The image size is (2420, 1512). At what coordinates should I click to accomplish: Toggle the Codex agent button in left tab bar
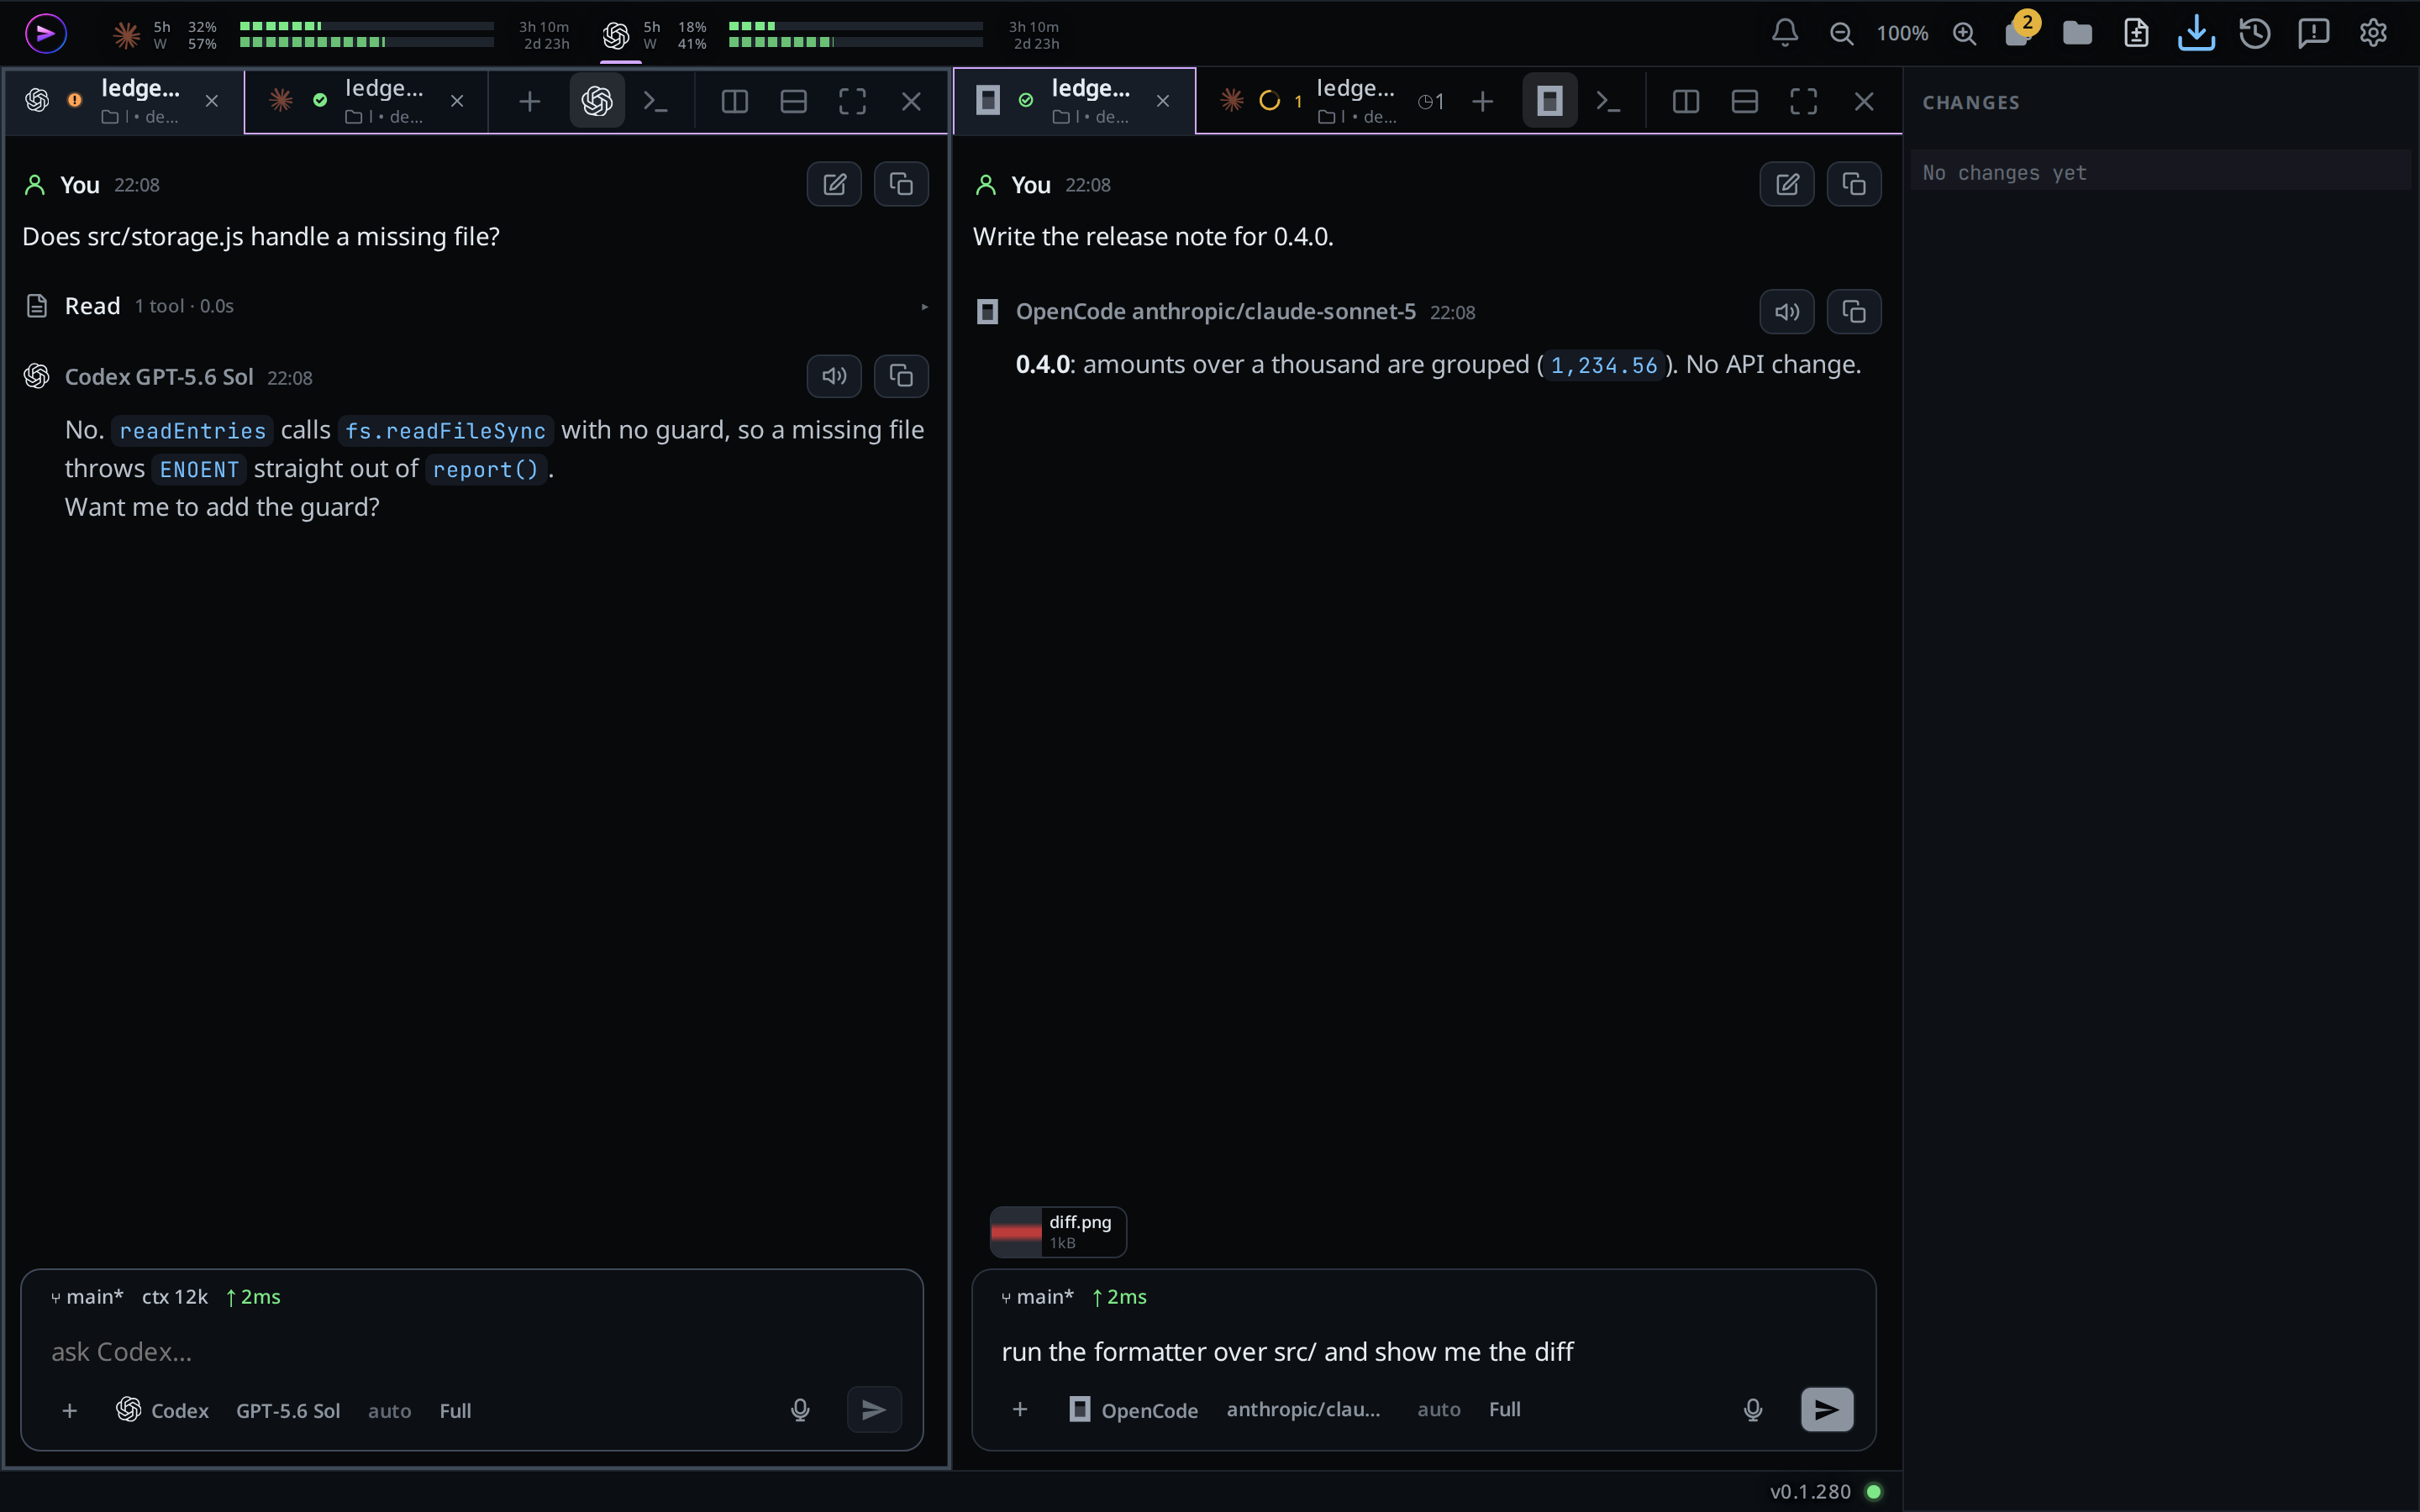(x=597, y=101)
